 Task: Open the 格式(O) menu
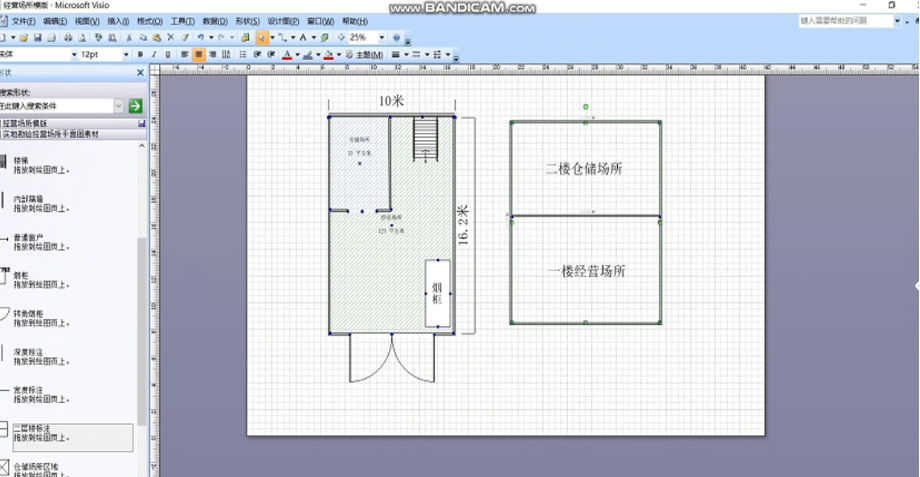click(x=150, y=21)
